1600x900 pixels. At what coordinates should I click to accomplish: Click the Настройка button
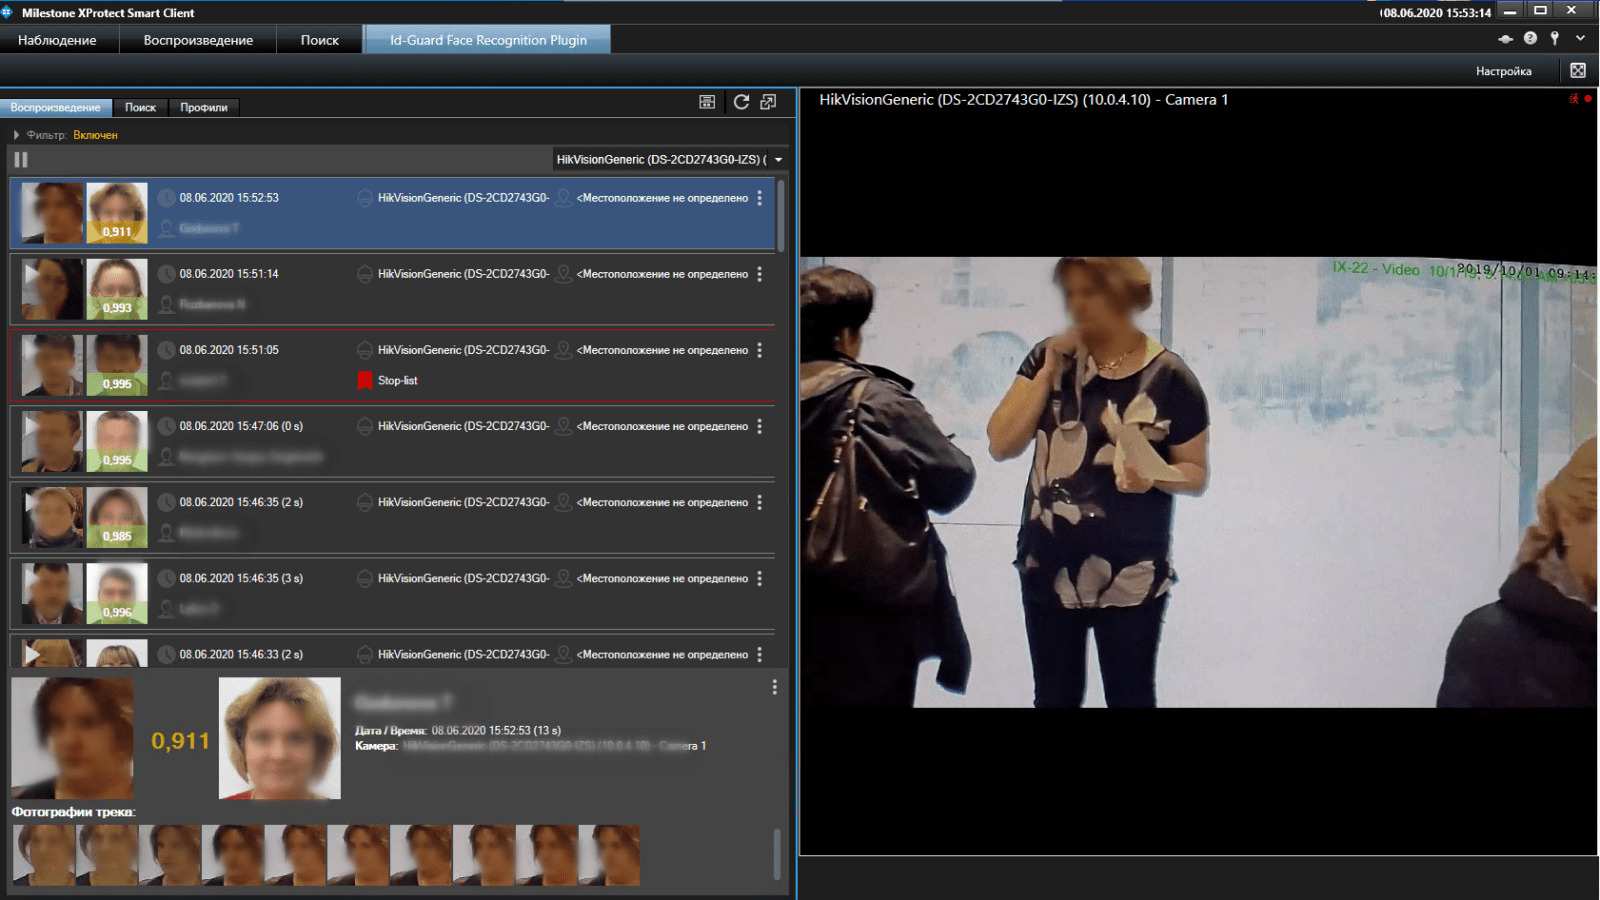click(1503, 71)
